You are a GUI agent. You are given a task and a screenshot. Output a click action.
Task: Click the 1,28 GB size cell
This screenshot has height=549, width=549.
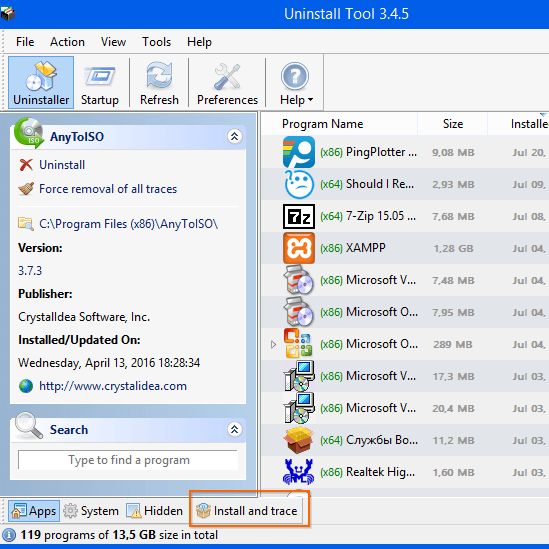(x=453, y=249)
